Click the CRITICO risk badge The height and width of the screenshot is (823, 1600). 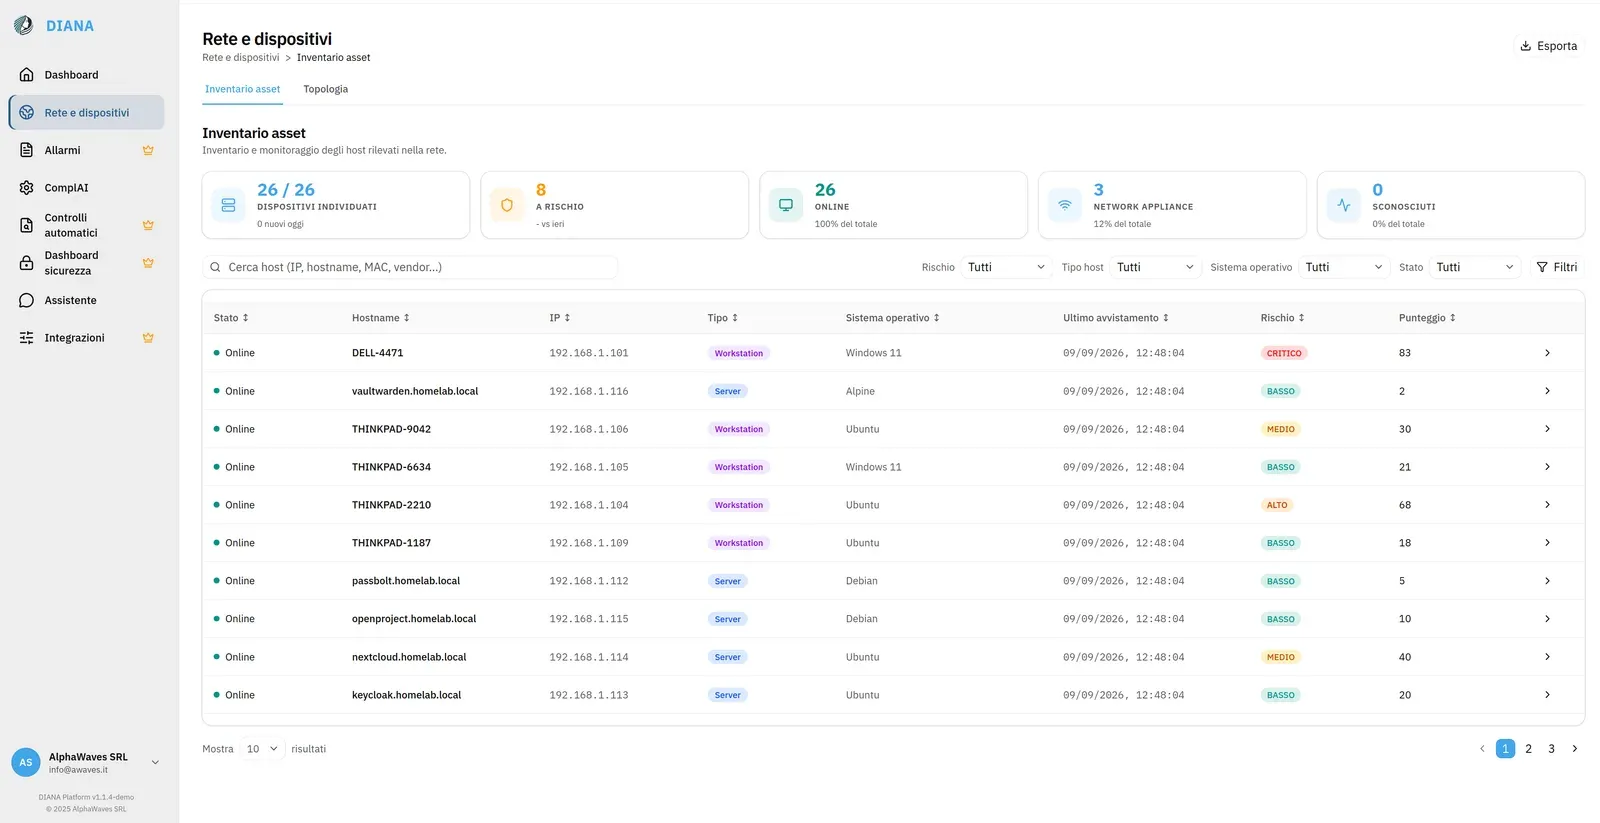[x=1284, y=353]
